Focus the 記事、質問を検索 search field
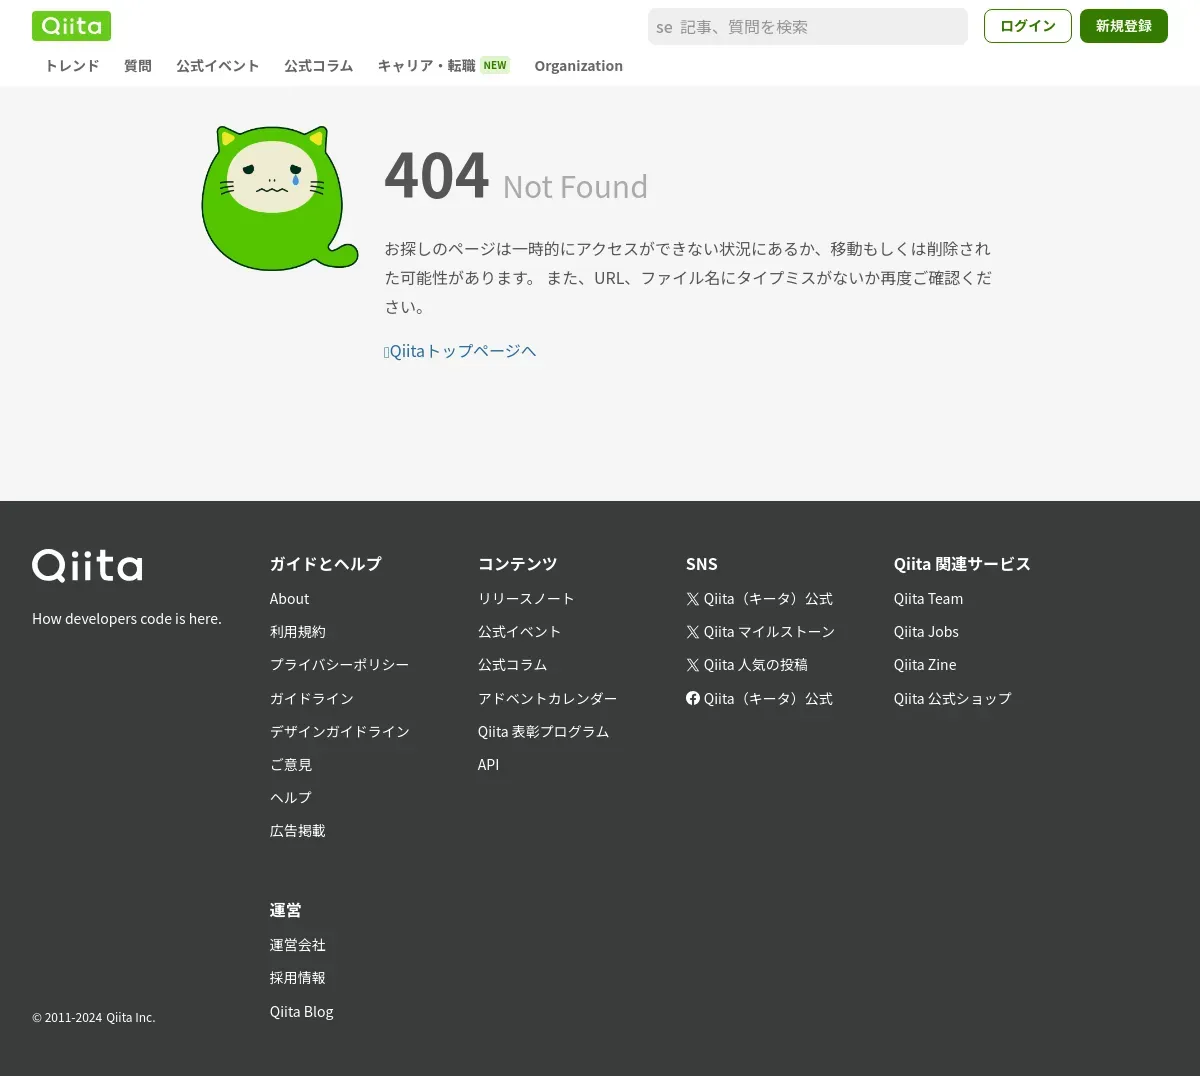Viewport: 1200px width, 1076px height. (808, 27)
